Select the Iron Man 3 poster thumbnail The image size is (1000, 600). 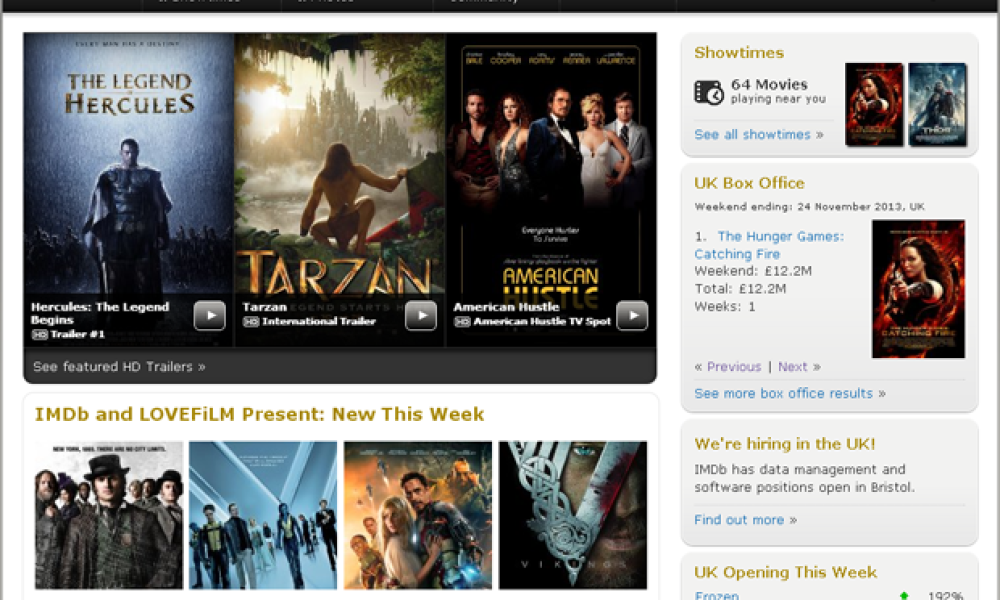(x=418, y=515)
